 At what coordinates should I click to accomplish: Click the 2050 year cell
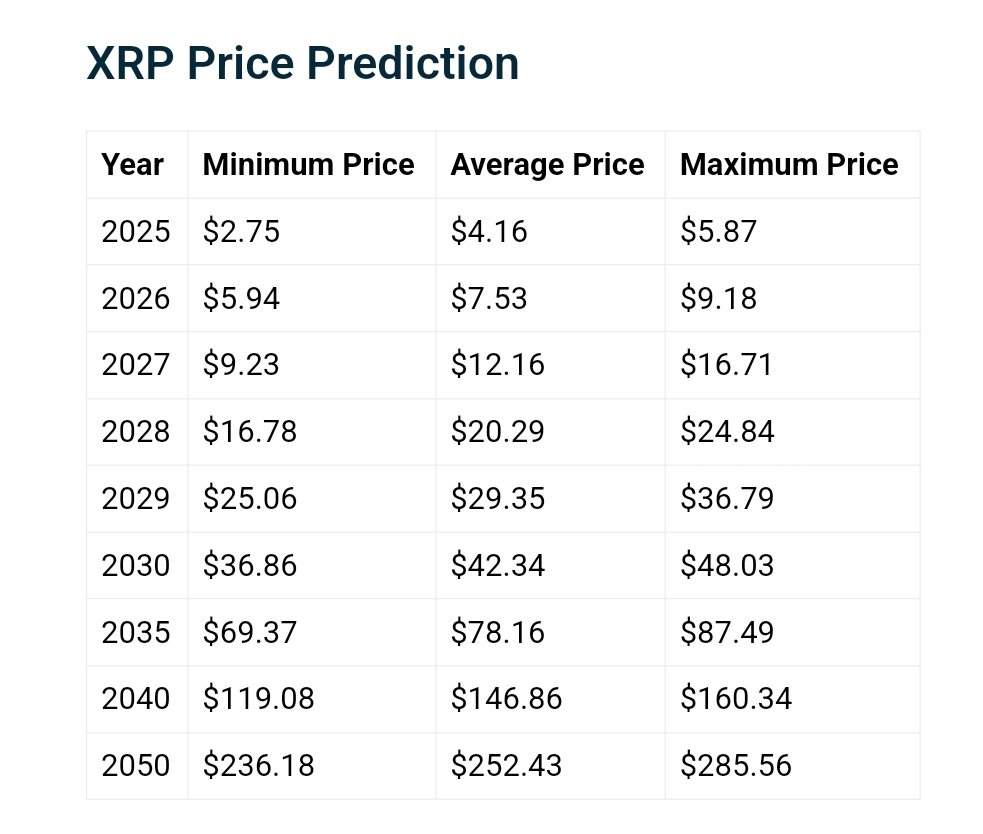tap(136, 765)
